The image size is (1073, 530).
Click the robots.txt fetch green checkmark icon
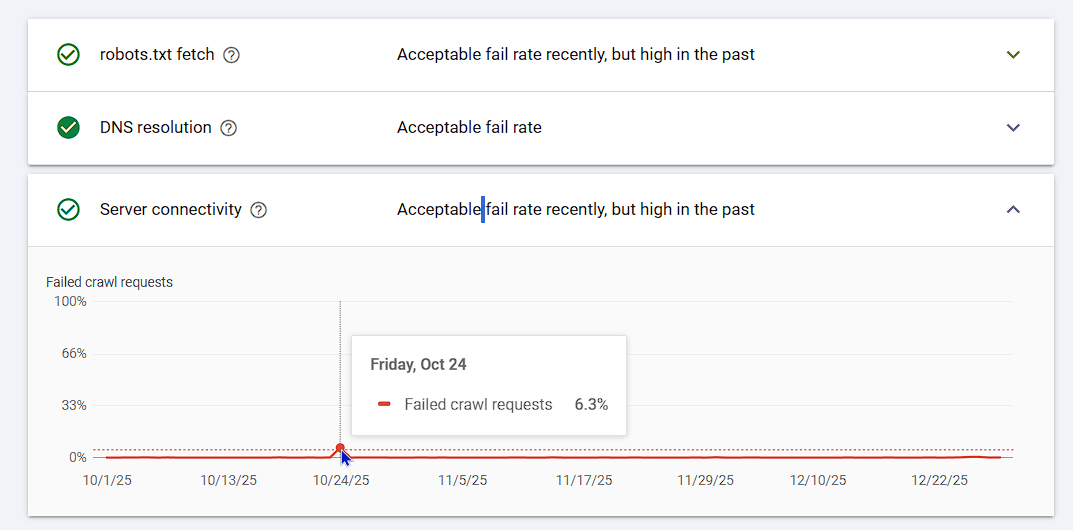(68, 55)
